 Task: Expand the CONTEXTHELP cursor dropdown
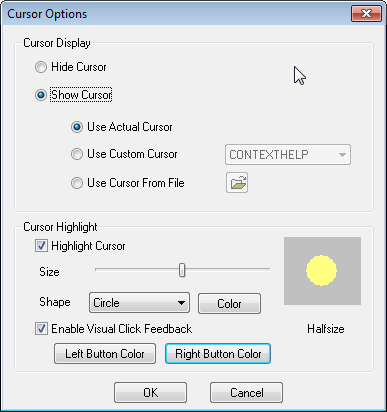click(x=288, y=155)
